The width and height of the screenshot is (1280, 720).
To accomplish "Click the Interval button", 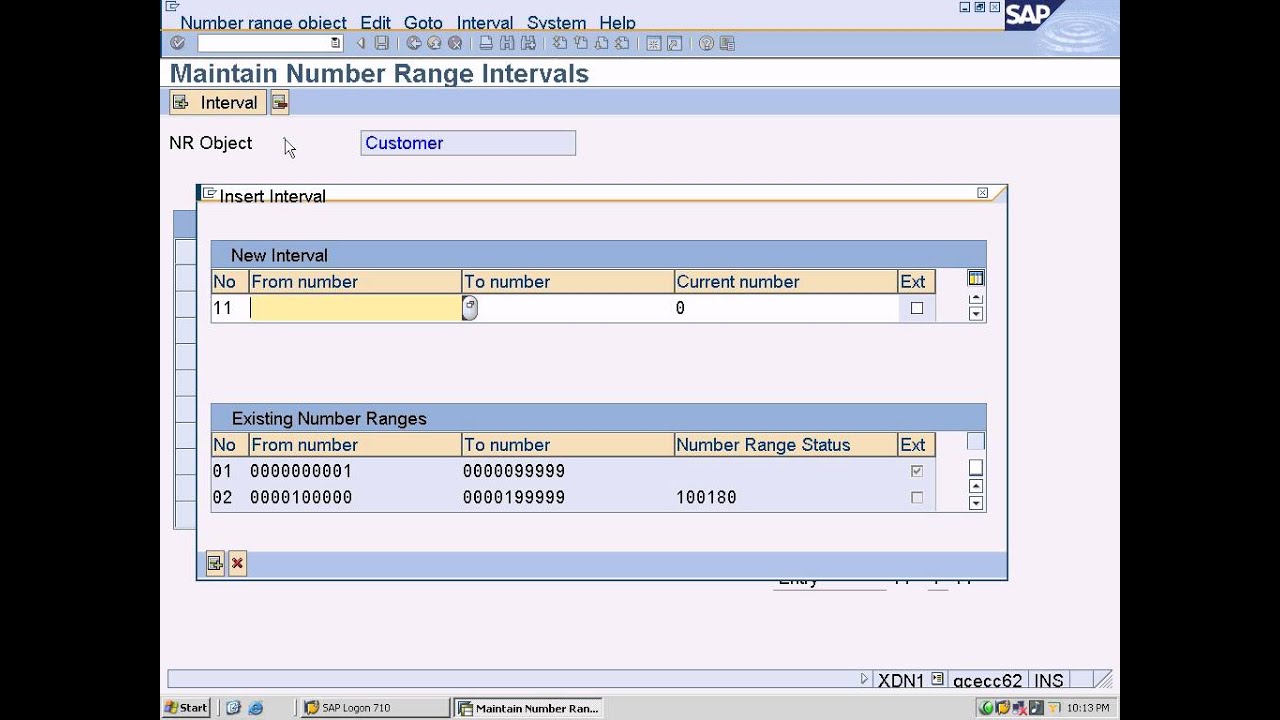I will click(217, 102).
